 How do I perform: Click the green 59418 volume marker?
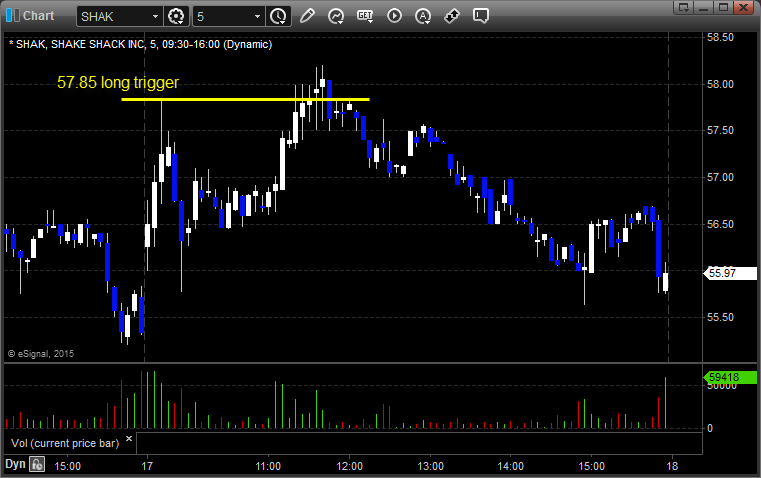[x=729, y=377]
